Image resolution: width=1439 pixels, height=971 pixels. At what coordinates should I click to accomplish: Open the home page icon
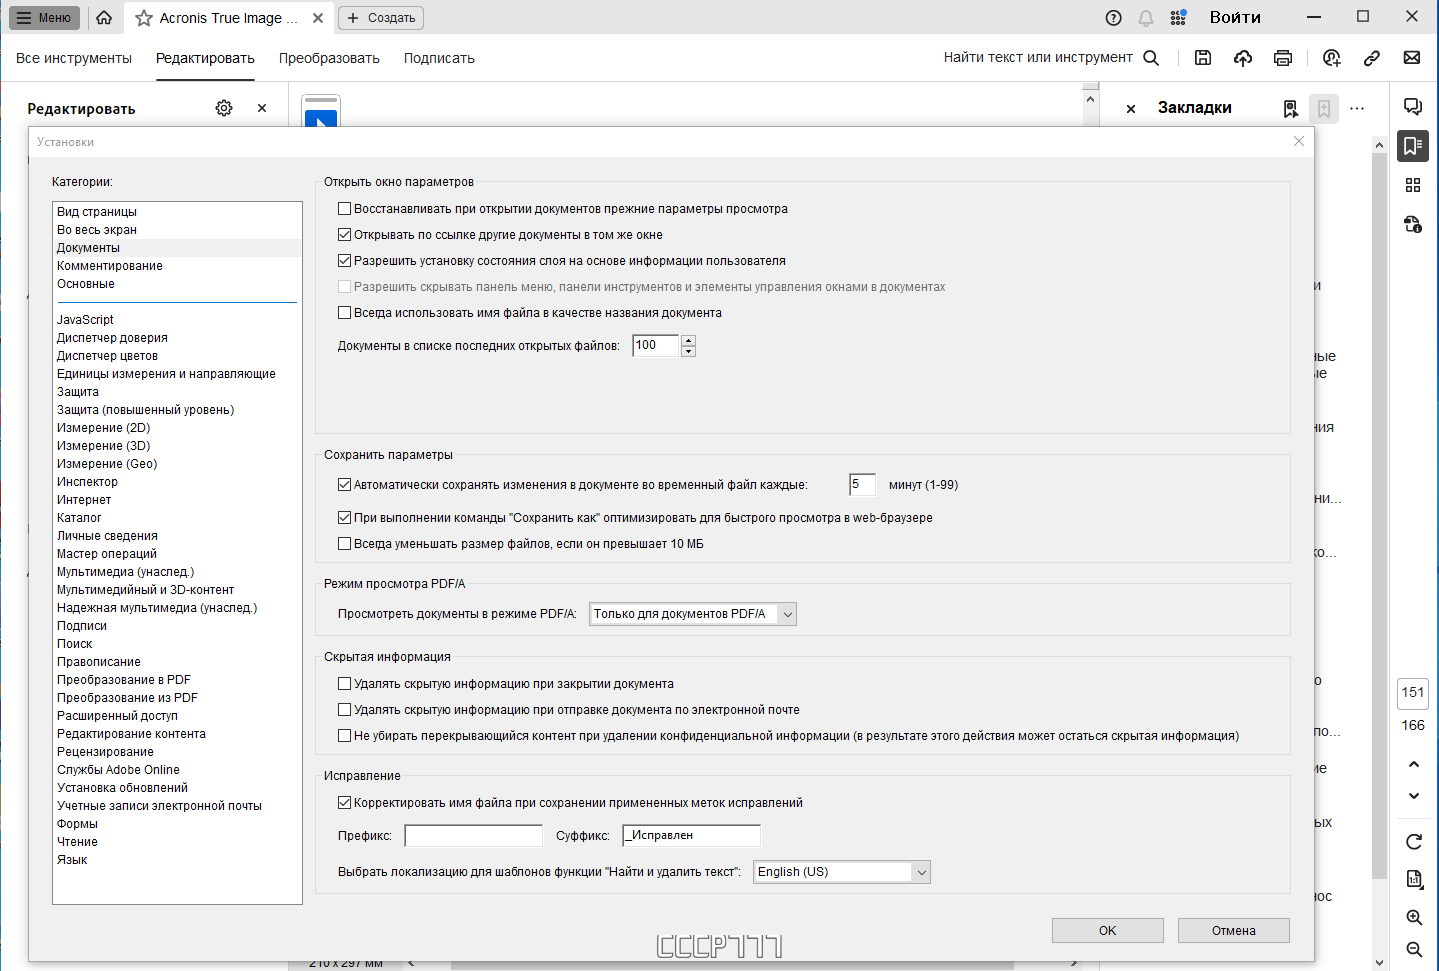(x=104, y=18)
